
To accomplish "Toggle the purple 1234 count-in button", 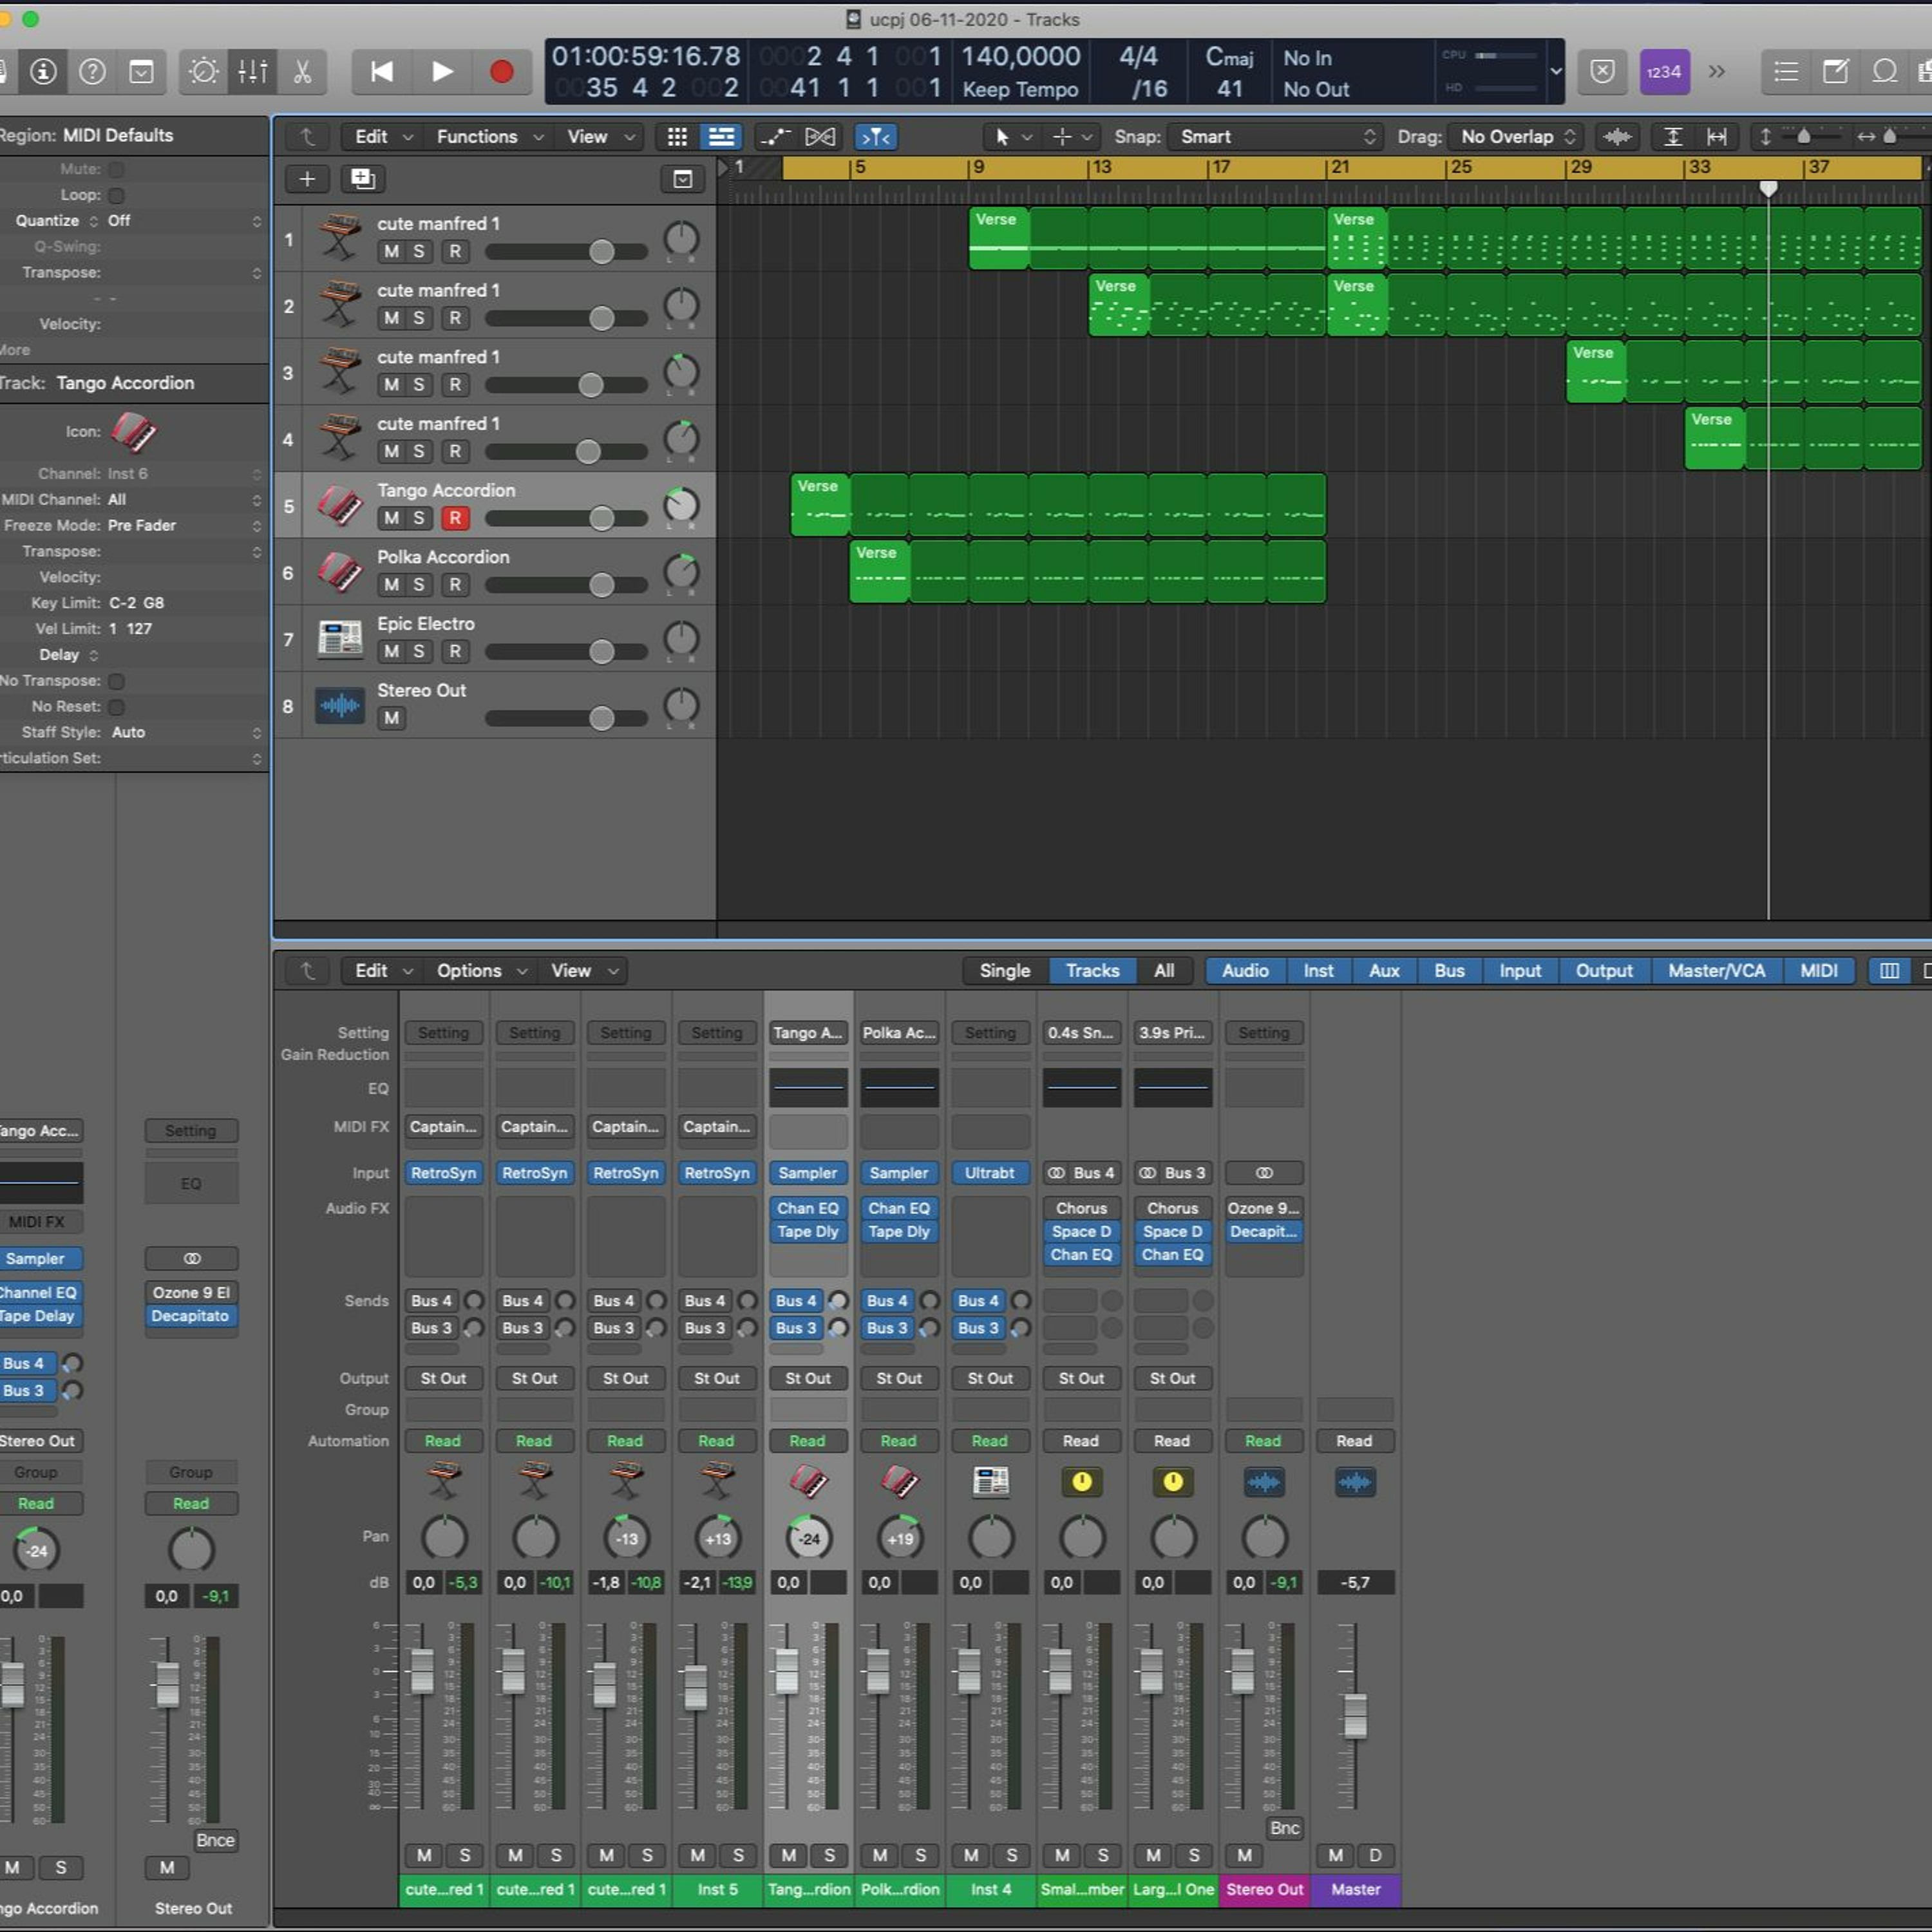I will pyautogui.click(x=1664, y=72).
